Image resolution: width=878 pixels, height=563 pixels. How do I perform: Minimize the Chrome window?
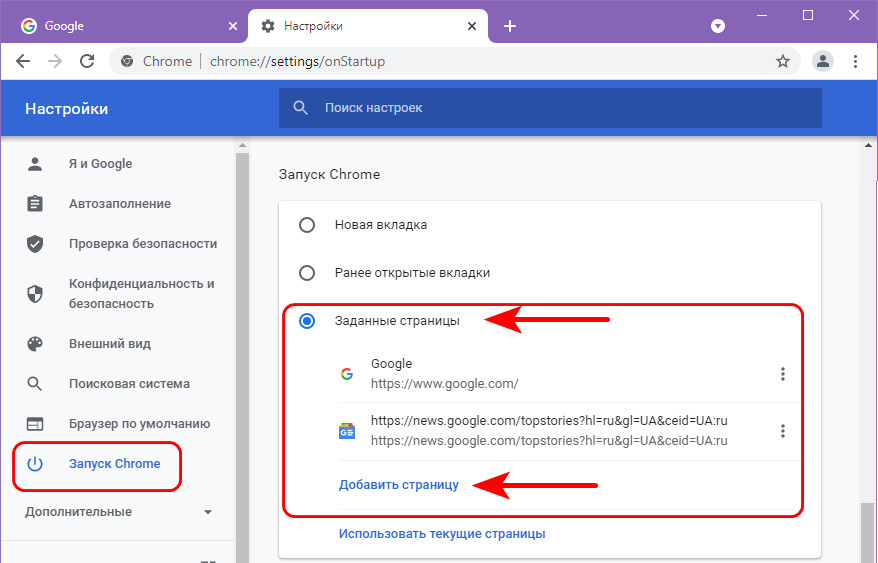[x=762, y=16]
